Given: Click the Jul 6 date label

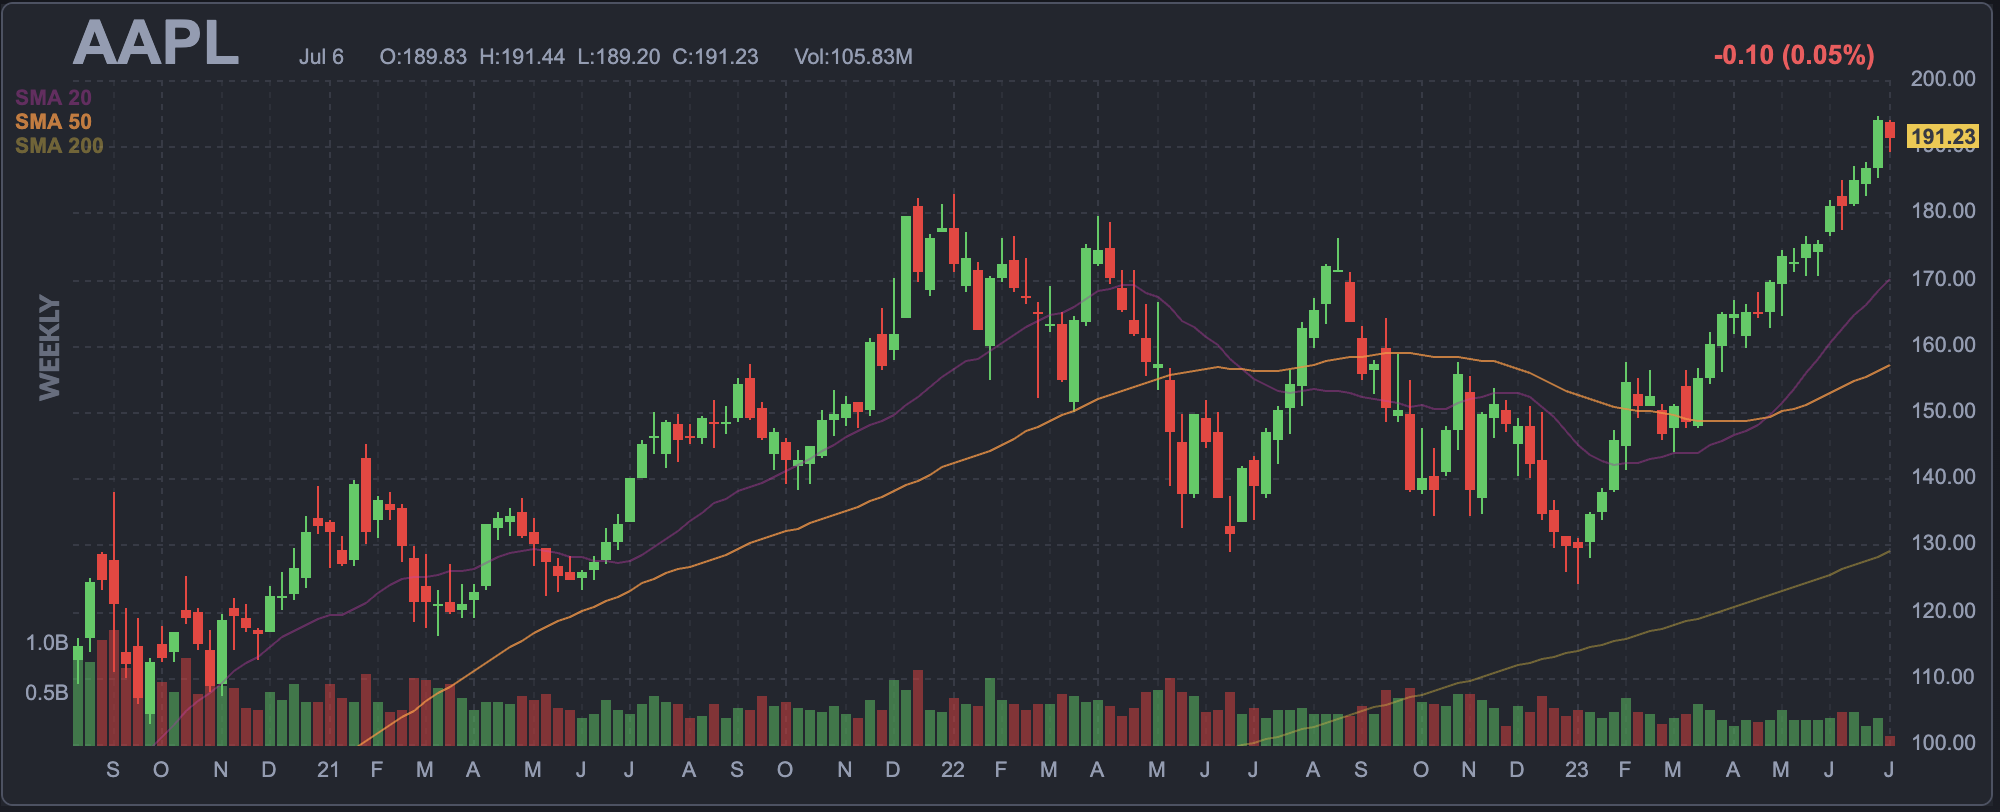Looking at the screenshot, I should [x=321, y=57].
